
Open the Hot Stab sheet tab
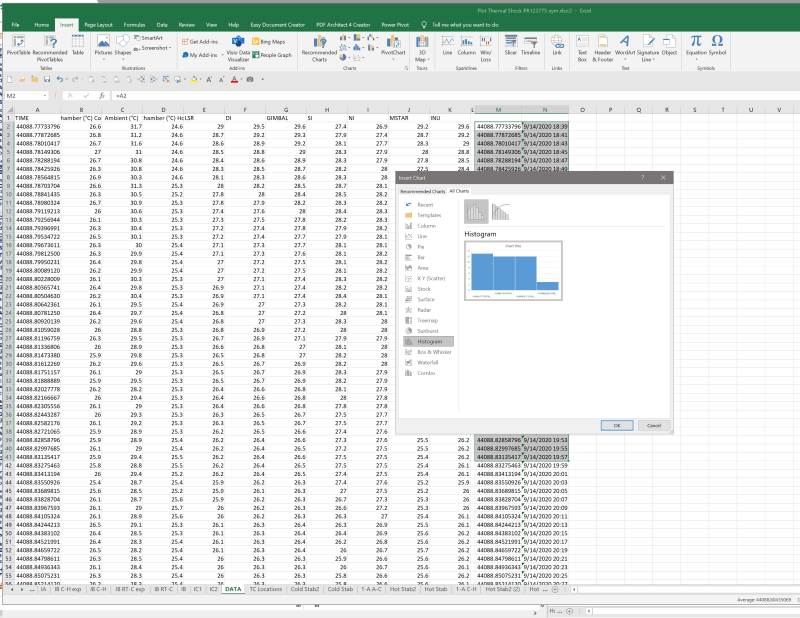(436, 589)
